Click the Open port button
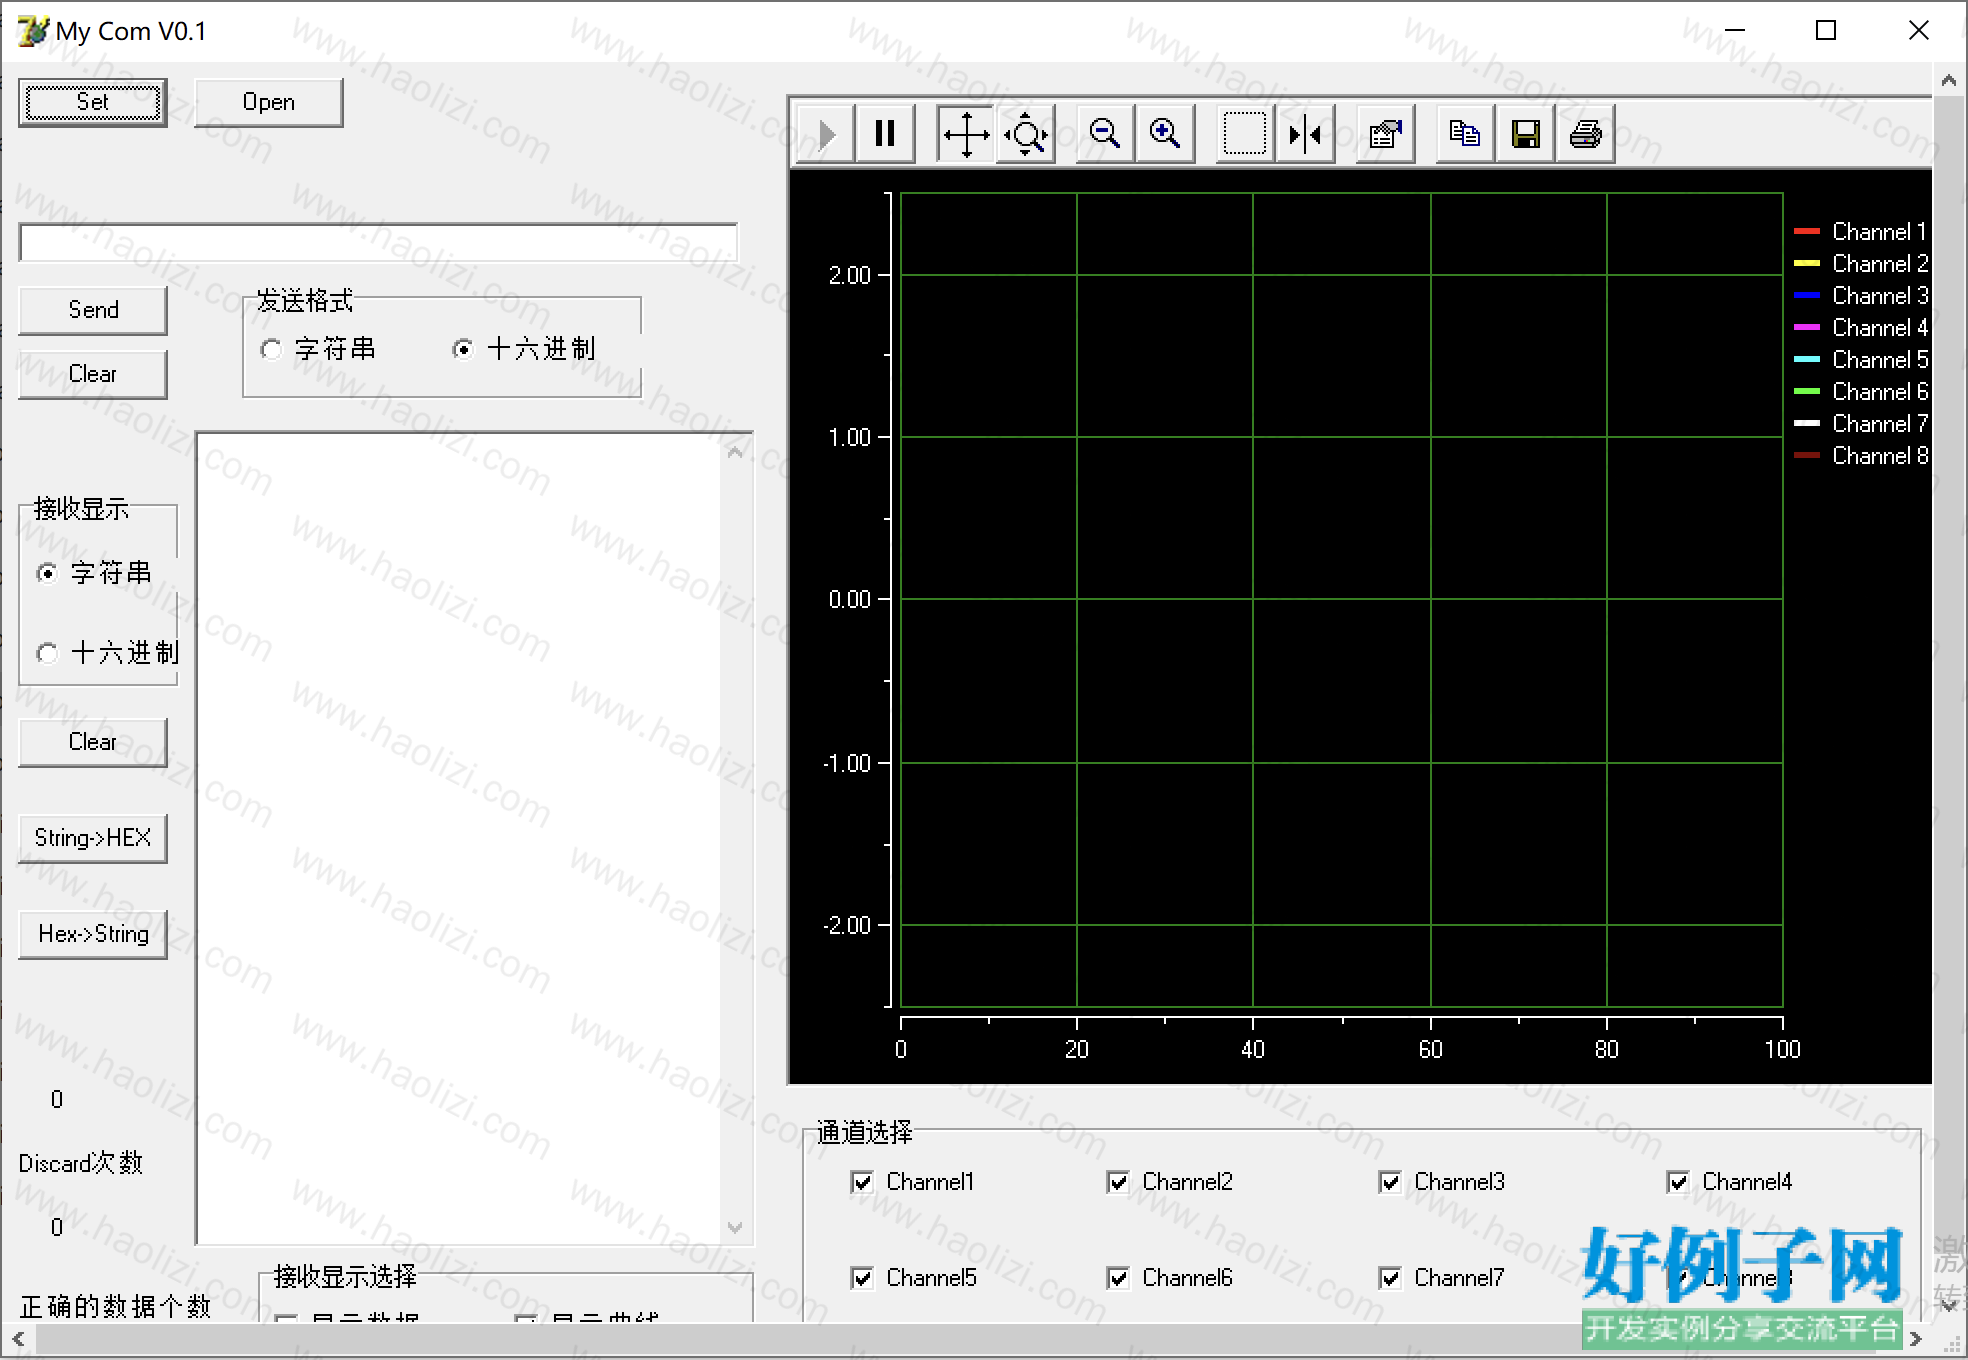Screen dimensions: 1968x1360 tap(269, 102)
